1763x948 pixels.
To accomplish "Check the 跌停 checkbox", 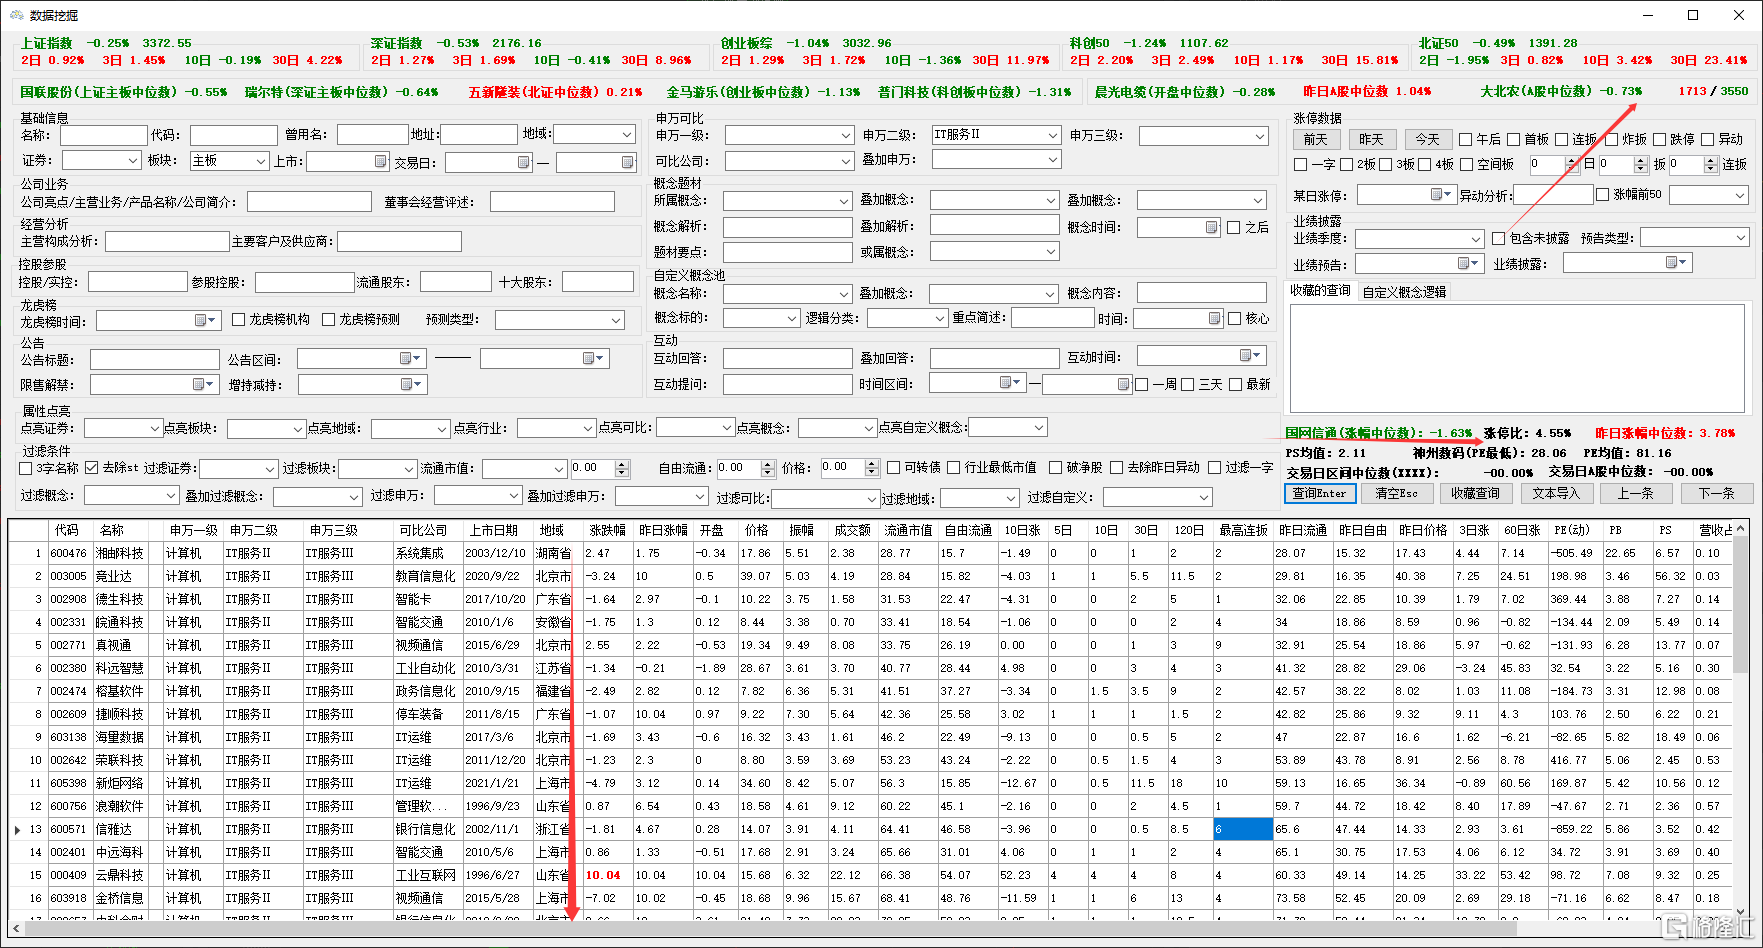I will pyautogui.click(x=1659, y=140).
